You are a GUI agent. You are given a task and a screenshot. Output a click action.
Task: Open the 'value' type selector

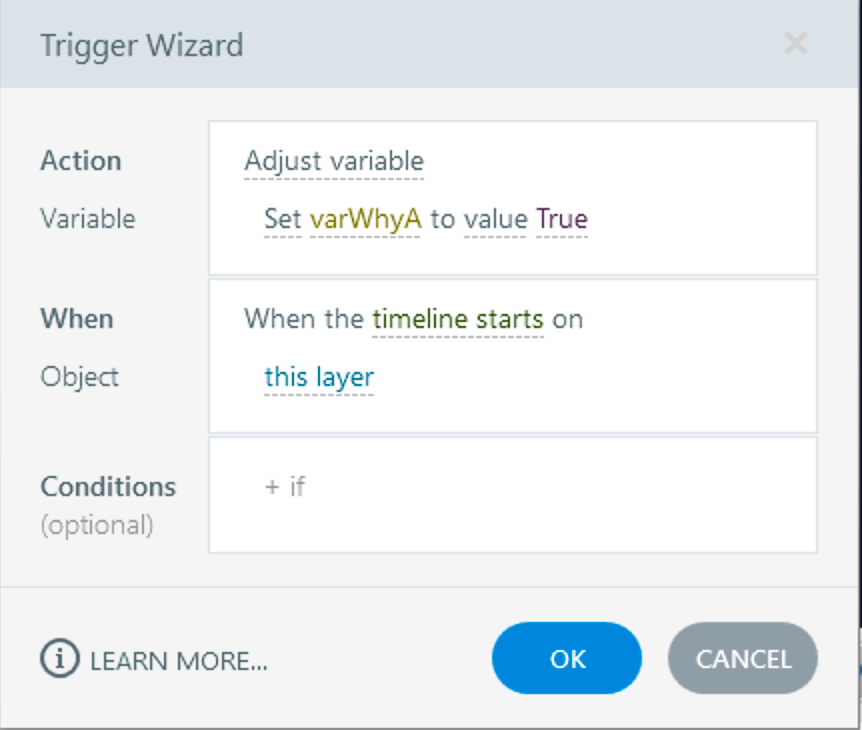(495, 220)
